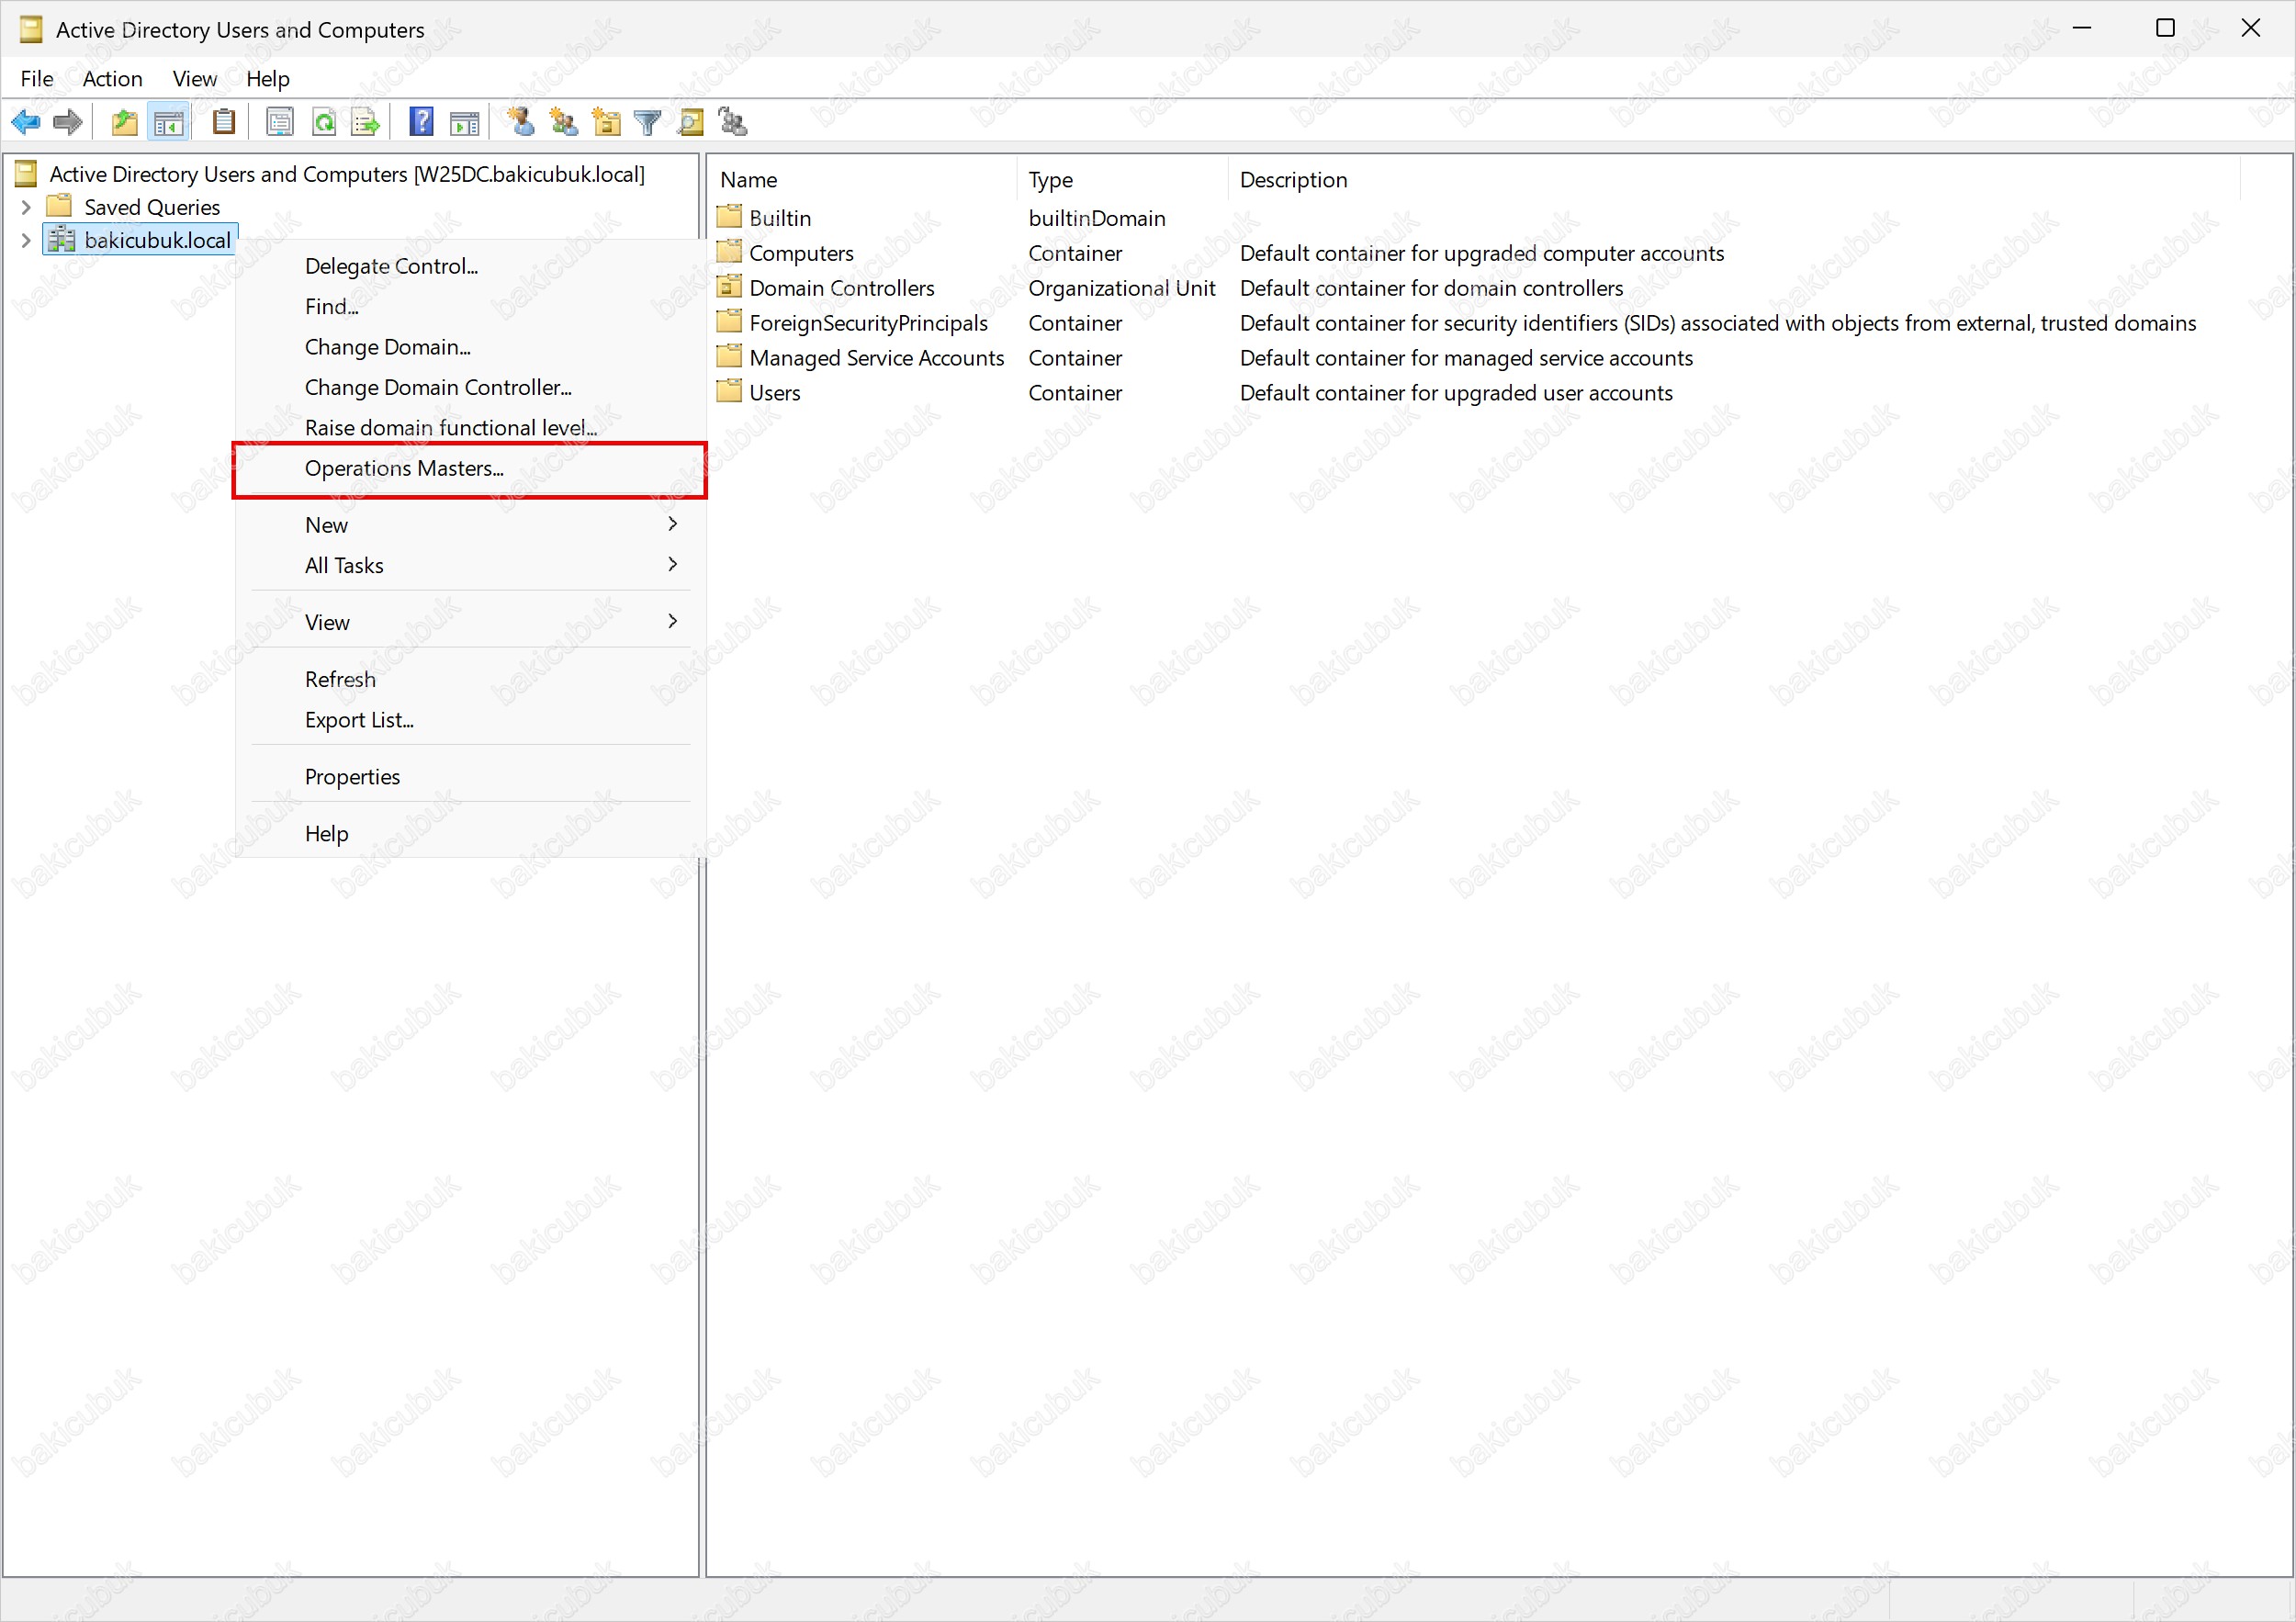Screen dimensions: 2296x1622
Task: Click the Forward arrow toolbar icon
Action: click(67, 123)
